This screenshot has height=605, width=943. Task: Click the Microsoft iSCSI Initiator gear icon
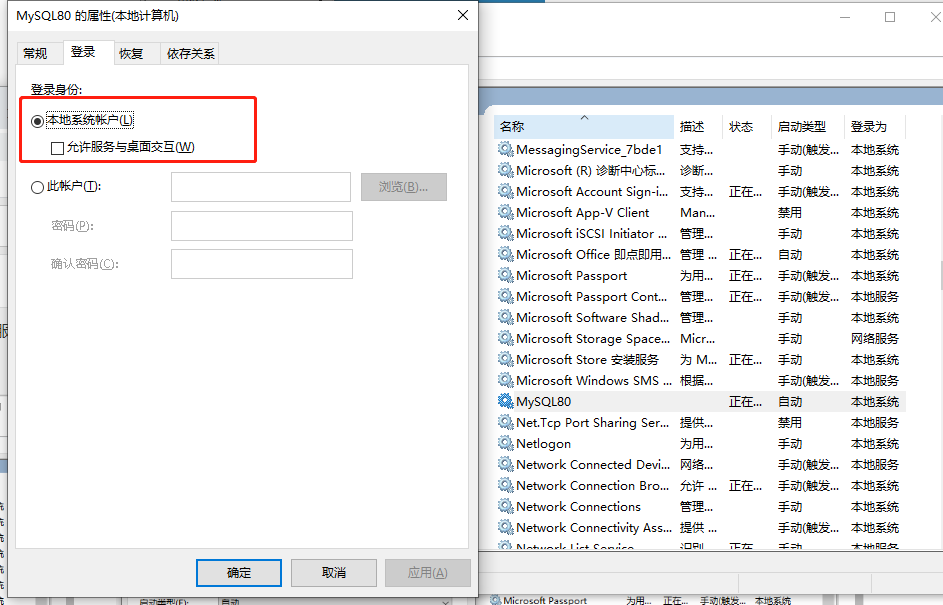click(503, 233)
